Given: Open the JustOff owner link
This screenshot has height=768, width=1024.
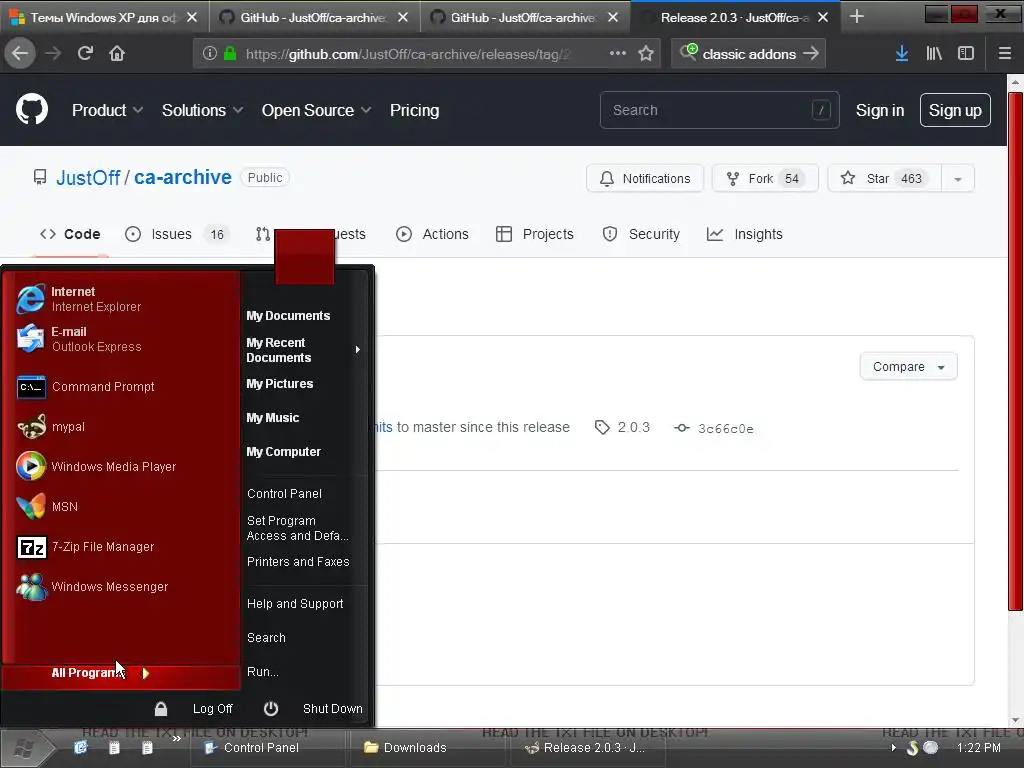Looking at the screenshot, I should click(x=88, y=178).
